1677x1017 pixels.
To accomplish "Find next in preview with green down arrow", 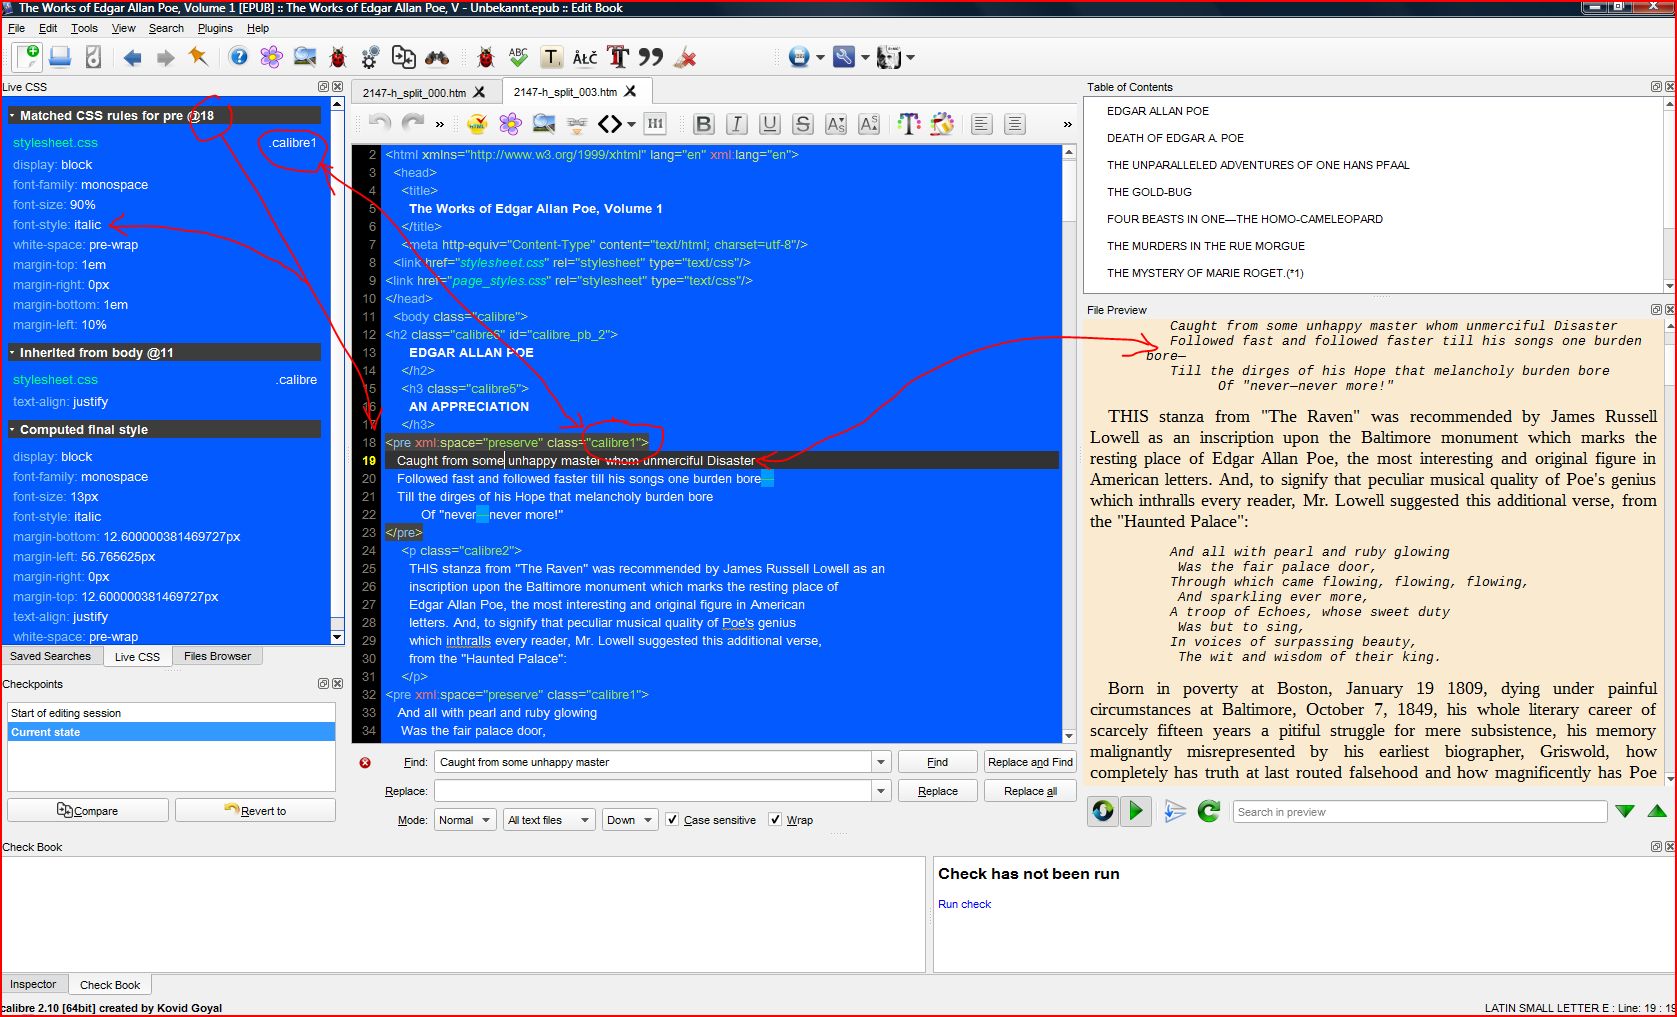I will (x=1625, y=811).
